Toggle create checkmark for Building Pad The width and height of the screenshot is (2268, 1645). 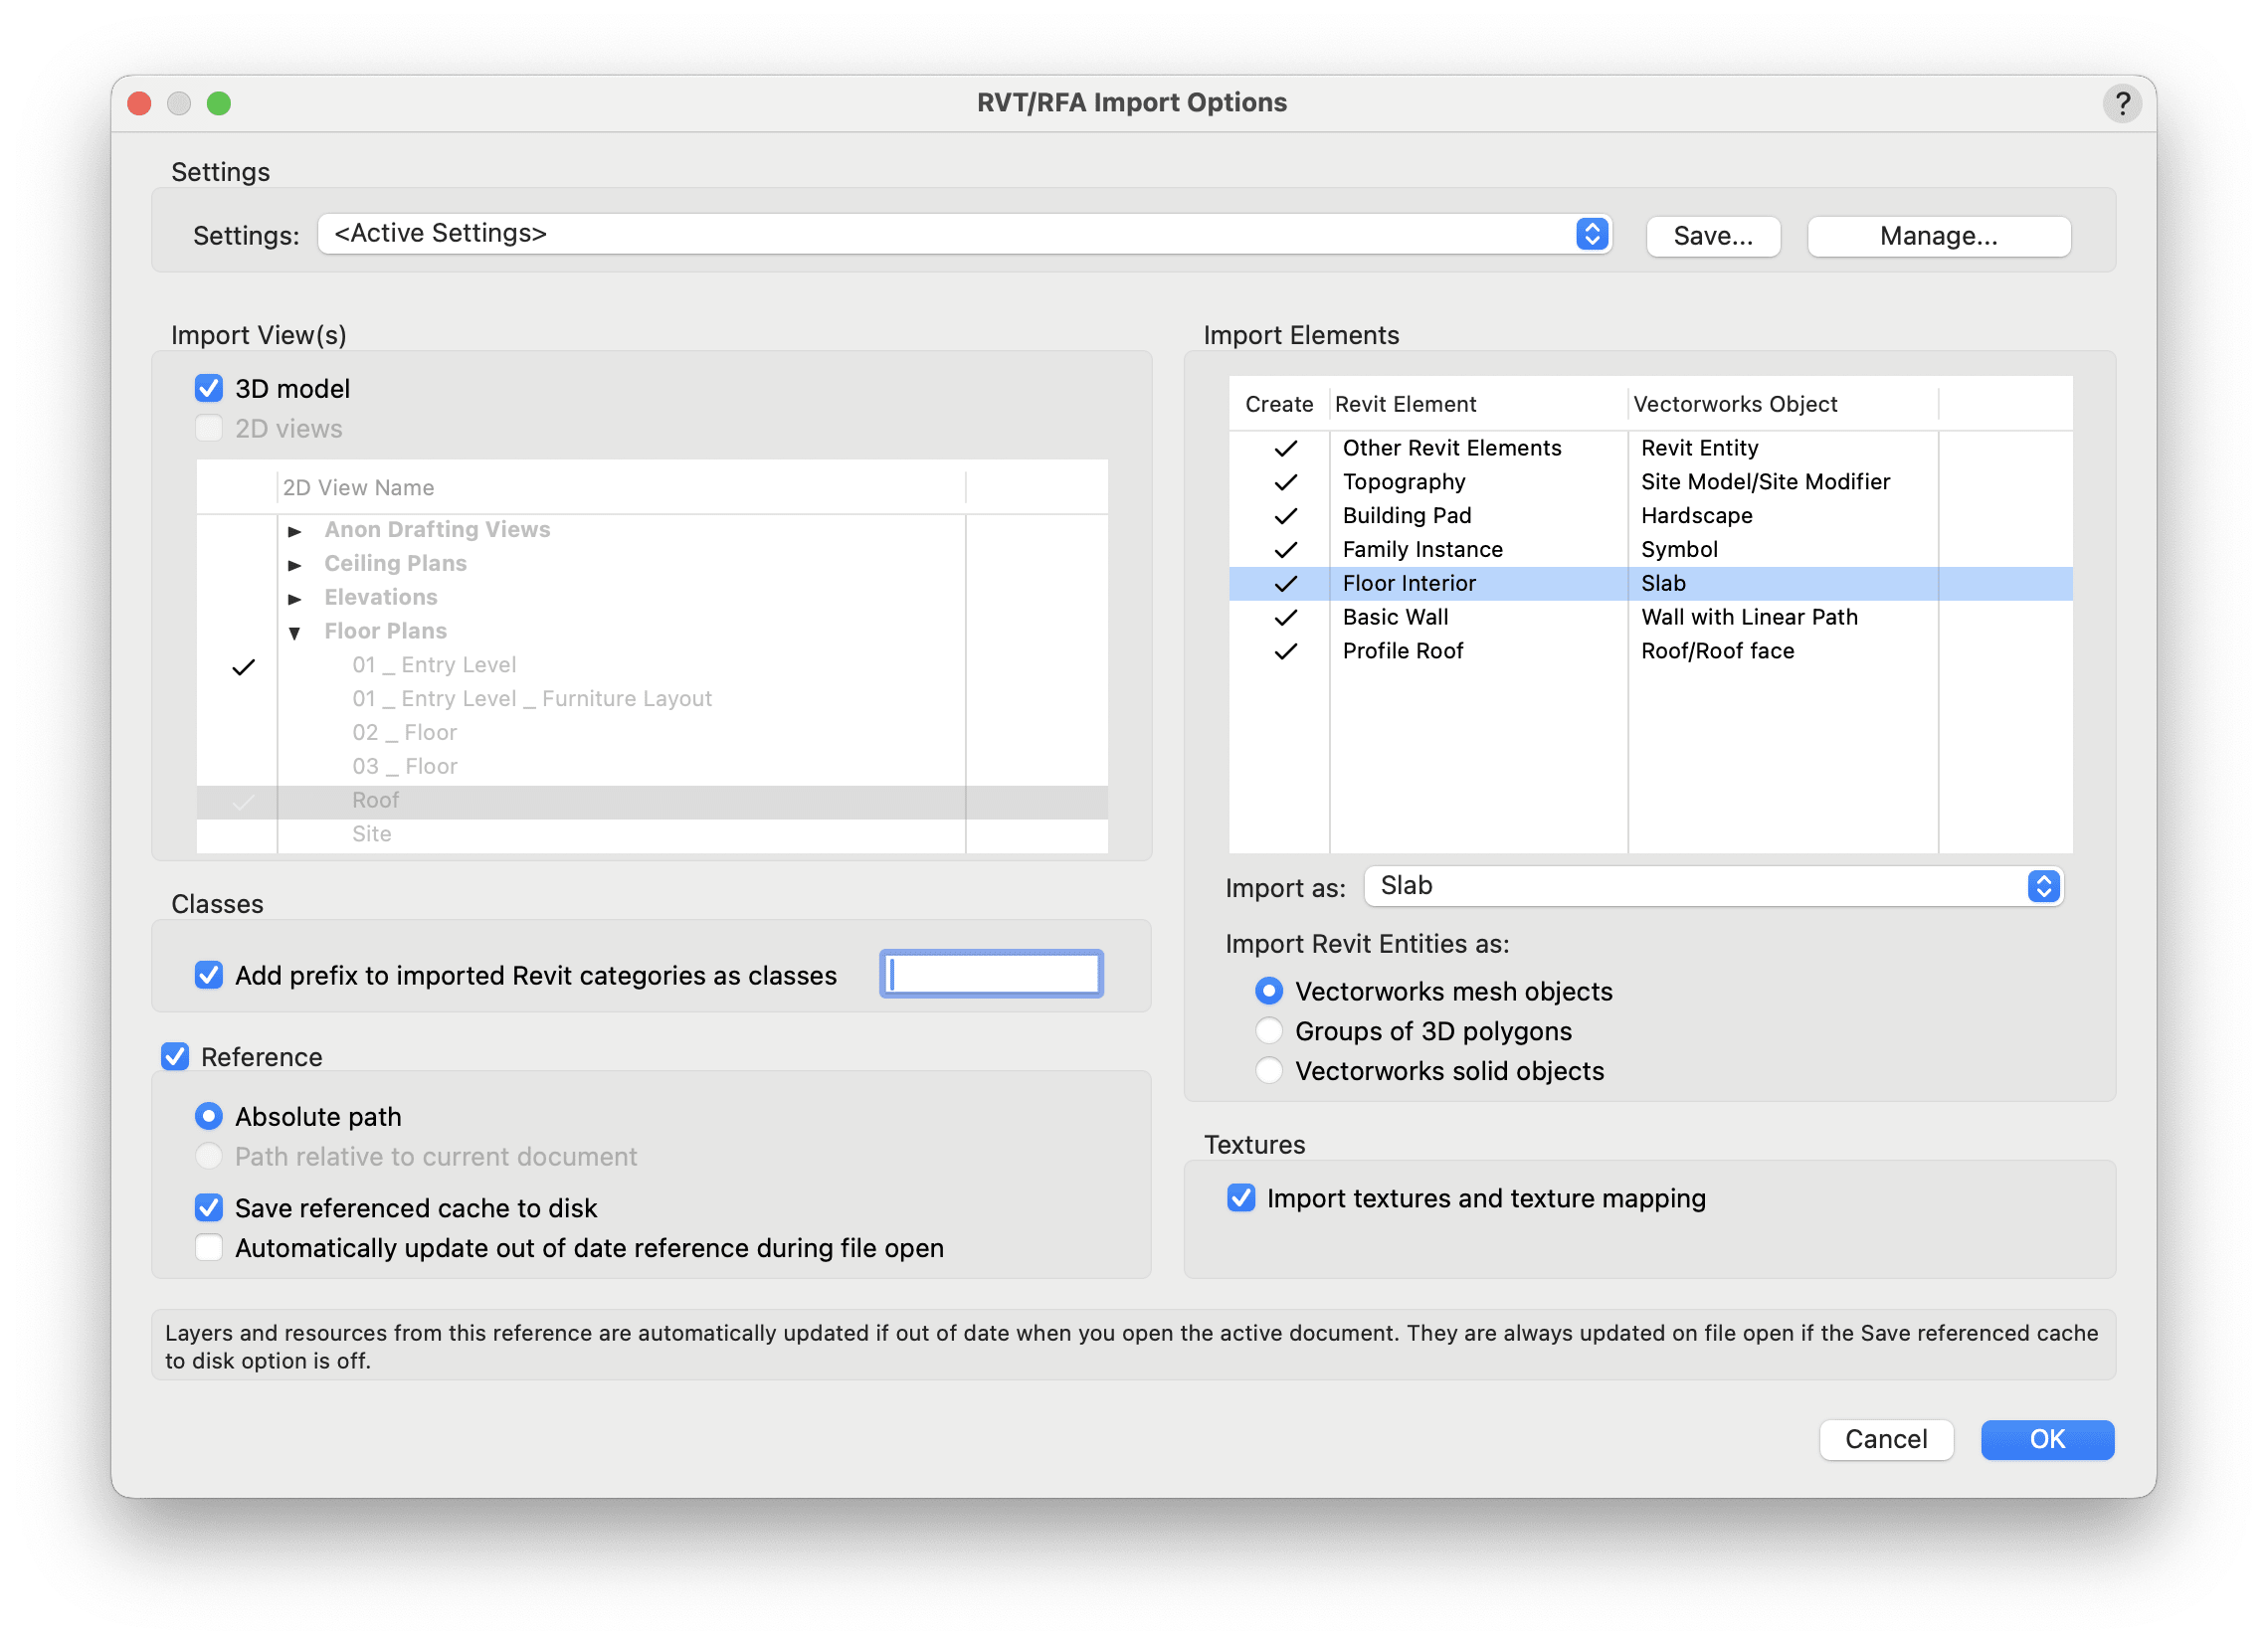click(x=1285, y=516)
